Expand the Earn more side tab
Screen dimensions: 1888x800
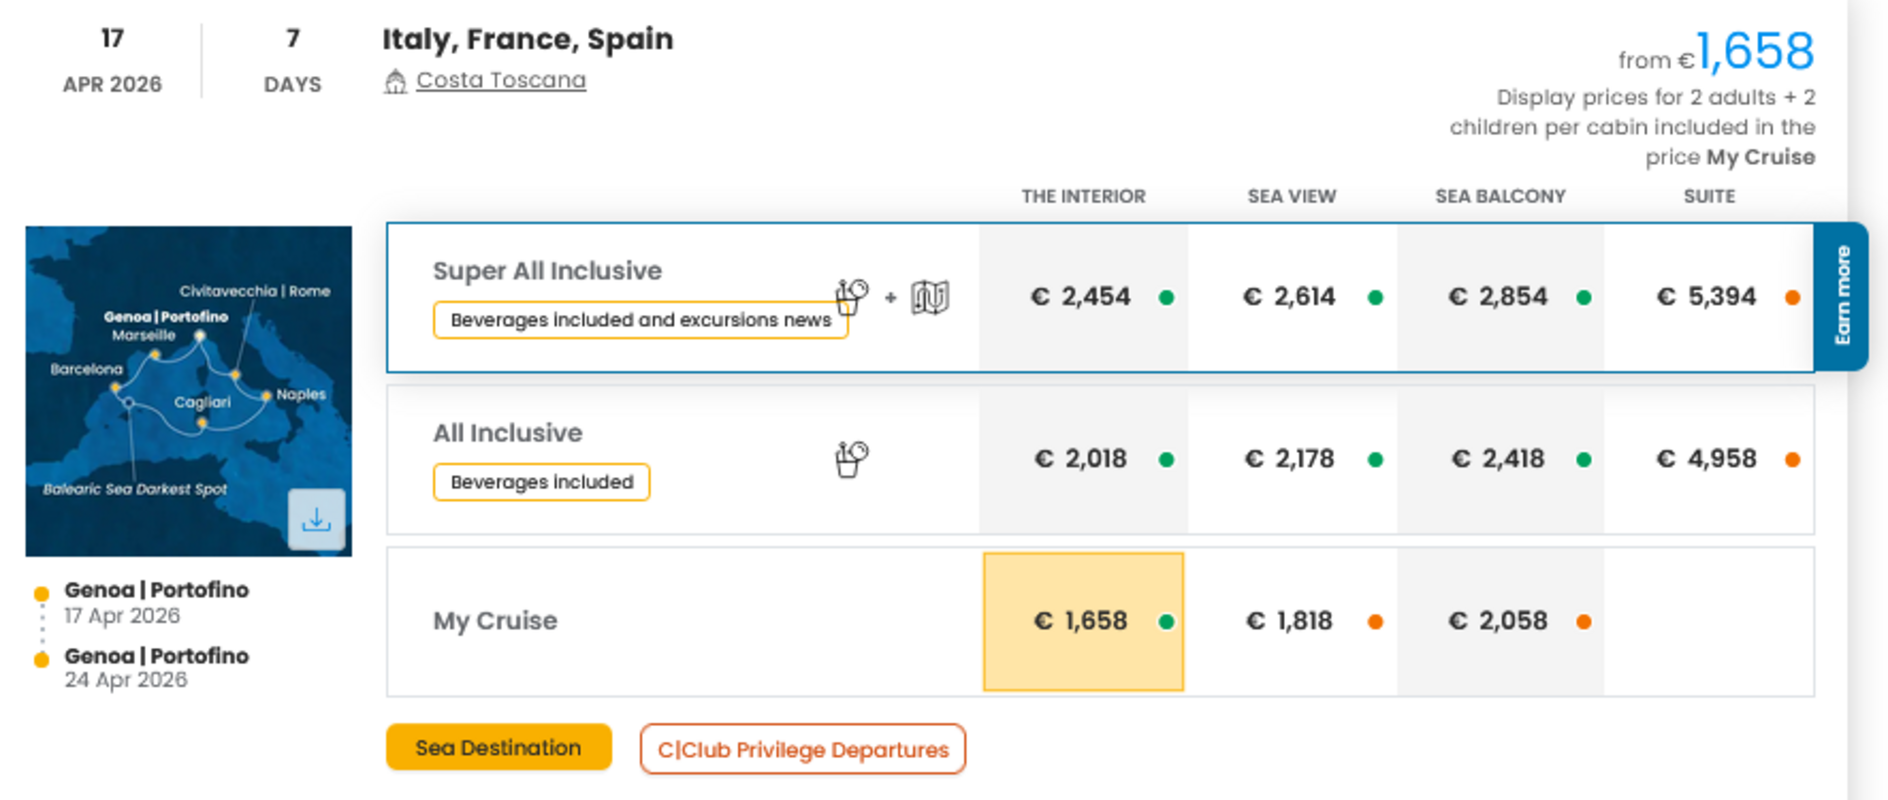[1842, 296]
